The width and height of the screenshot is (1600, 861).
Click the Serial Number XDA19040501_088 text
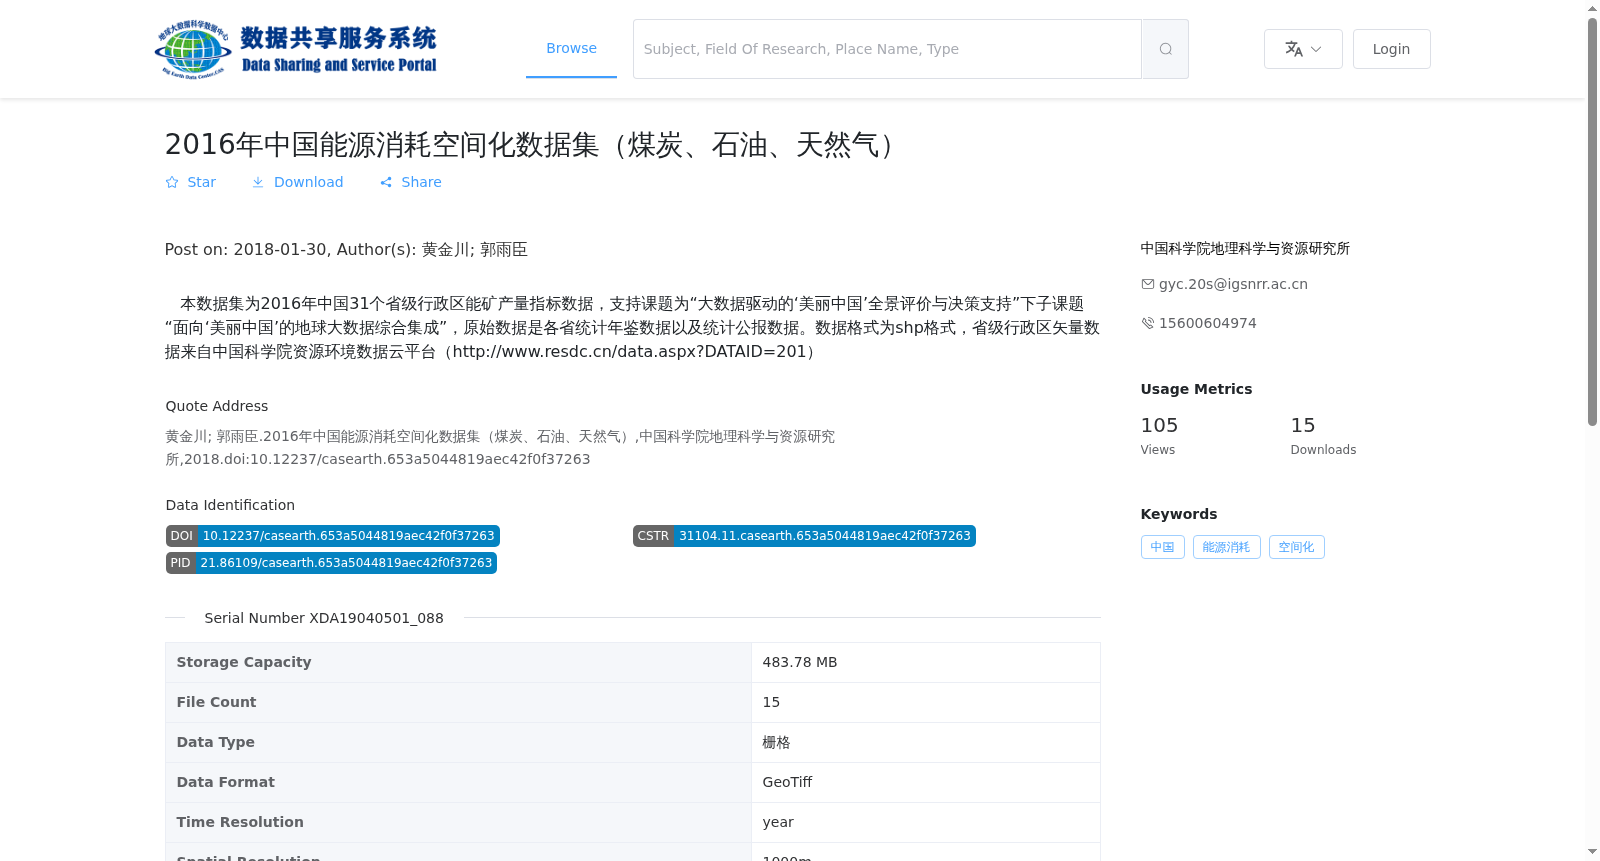click(x=324, y=618)
